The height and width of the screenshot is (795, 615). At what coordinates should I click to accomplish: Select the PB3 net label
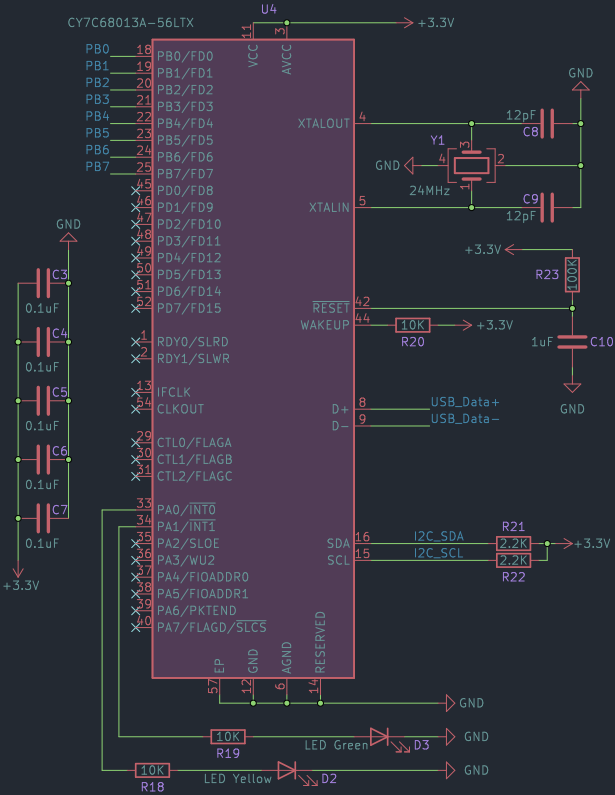[x=97, y=99]
